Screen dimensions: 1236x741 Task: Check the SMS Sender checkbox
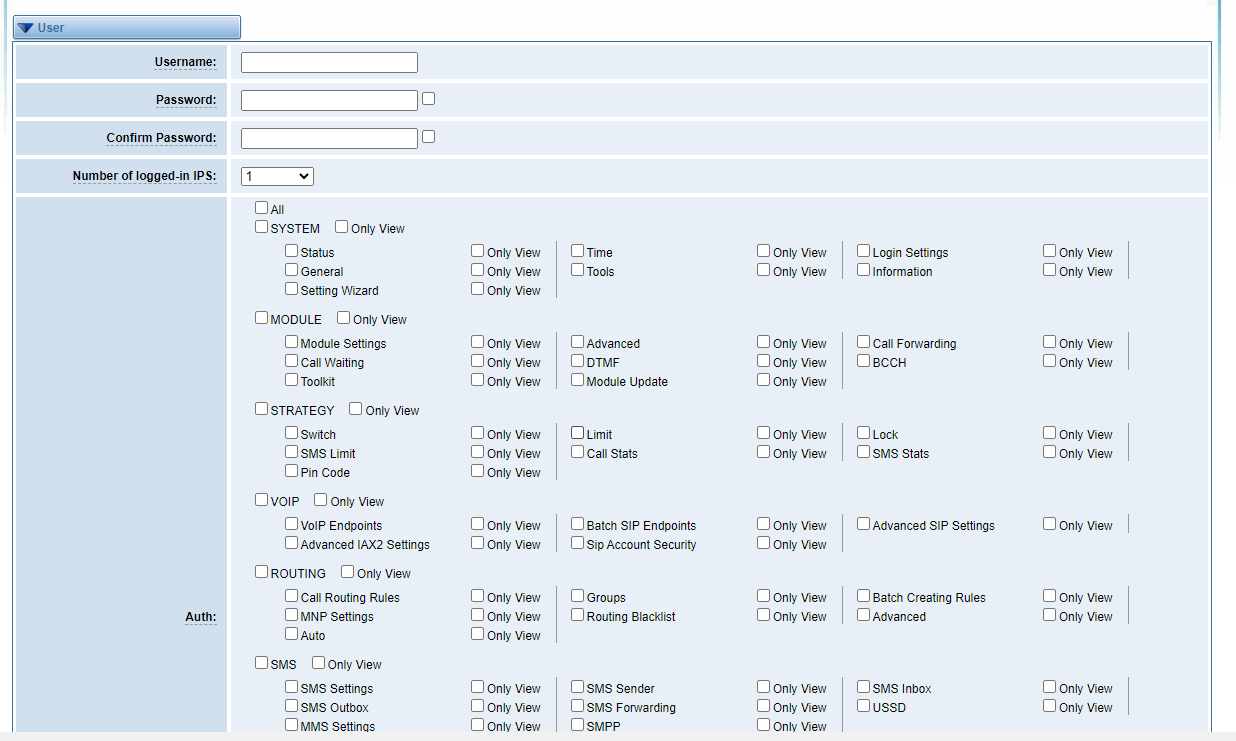point(577,687)
